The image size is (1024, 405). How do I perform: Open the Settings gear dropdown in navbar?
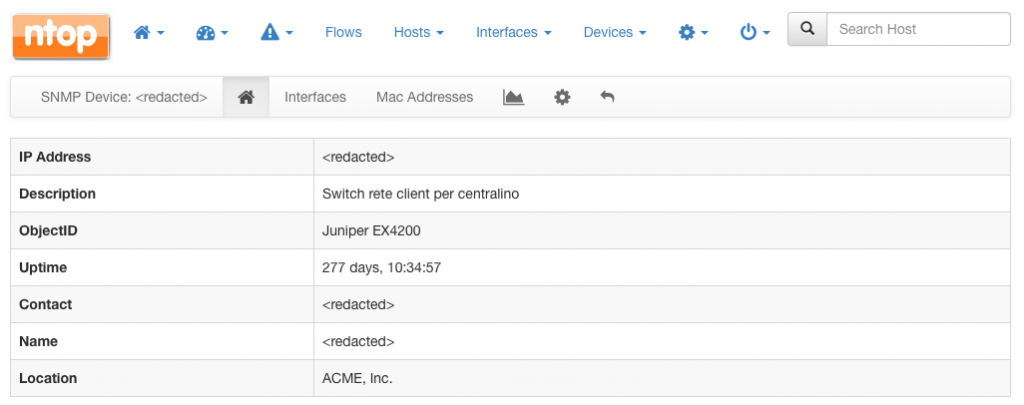[x=694, y=32]
